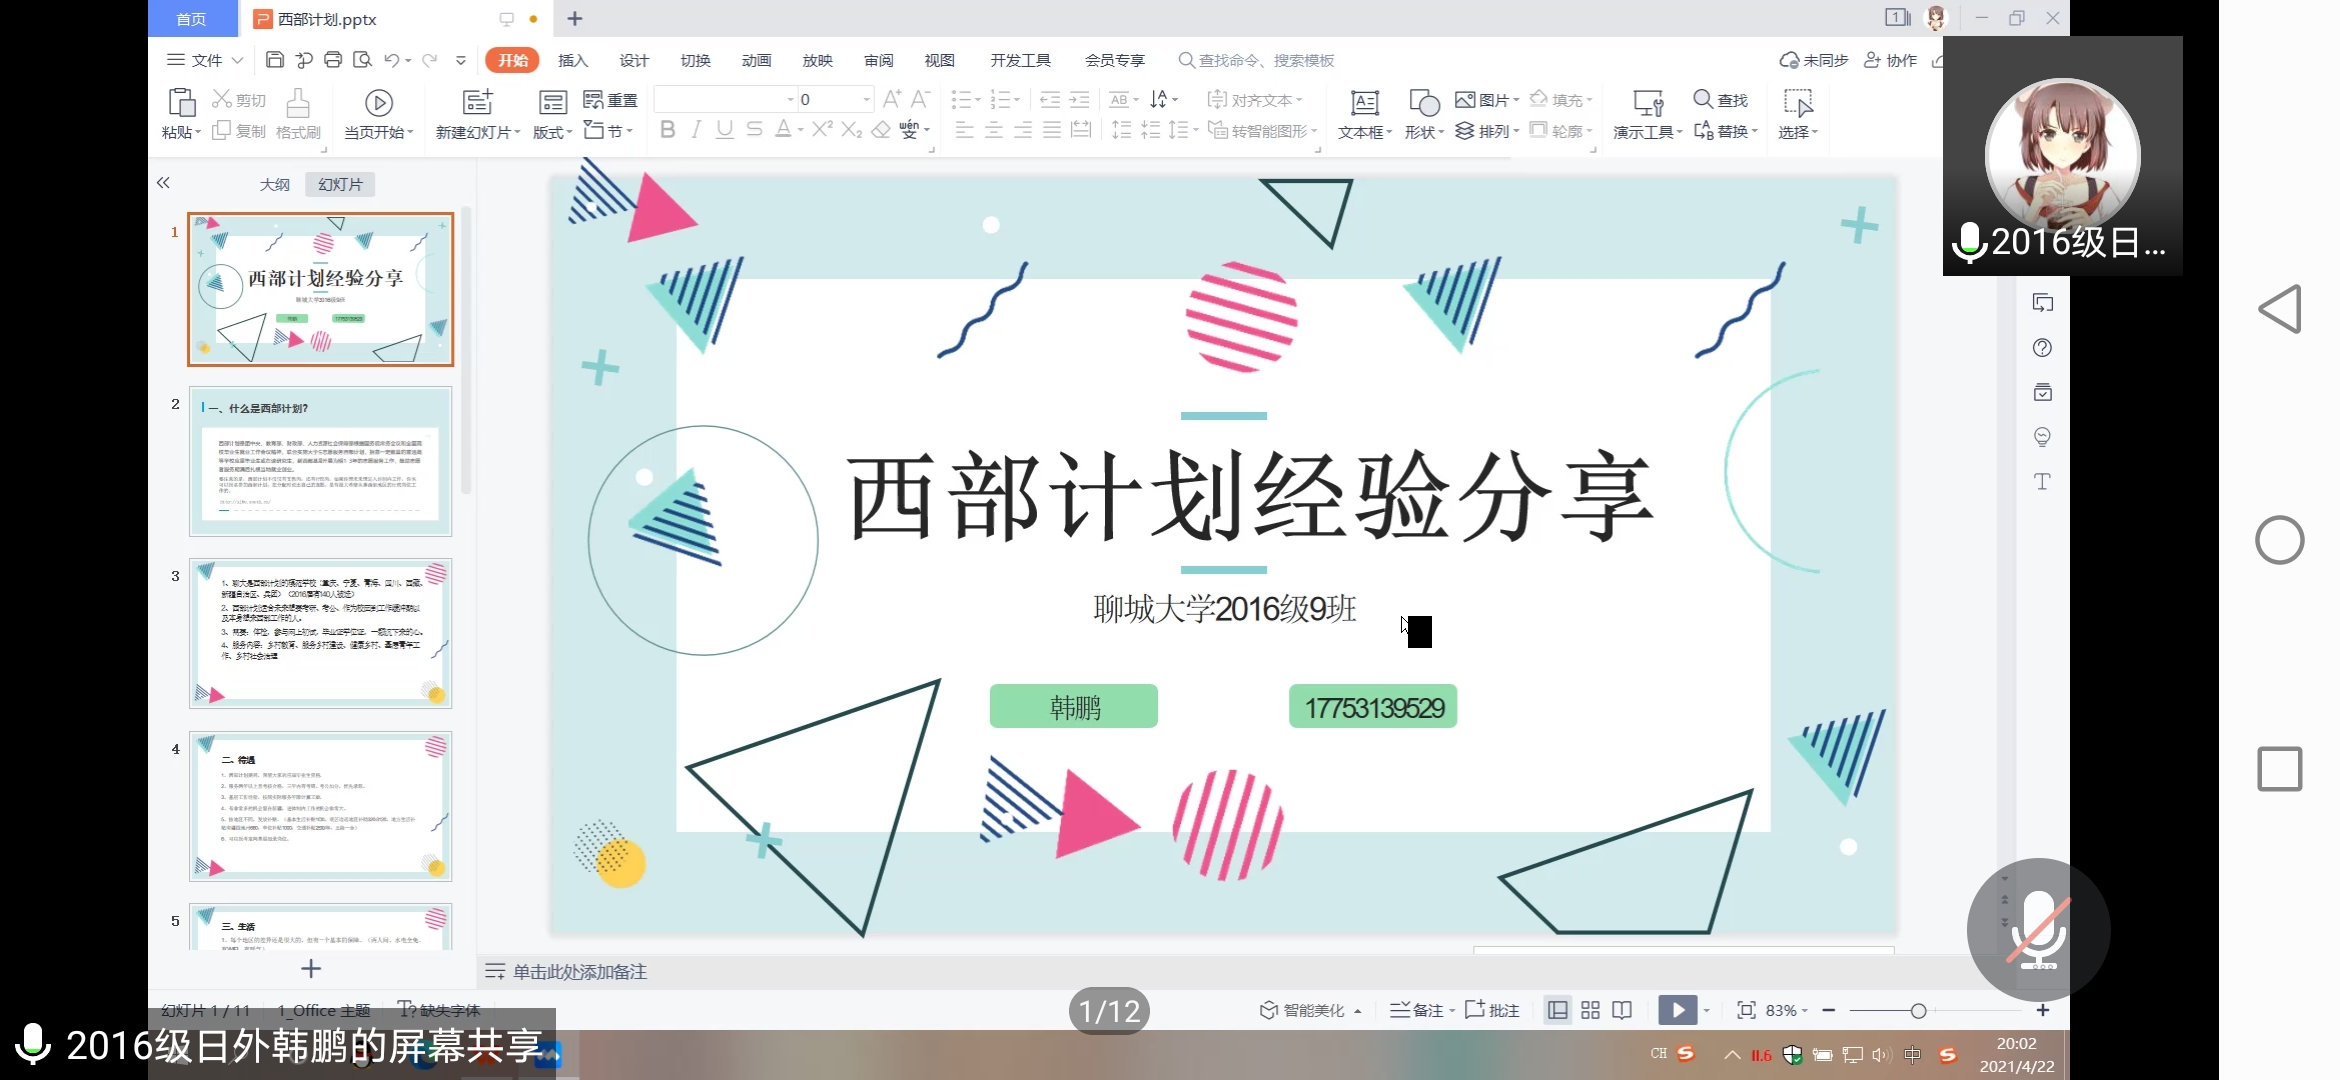Toggle italic text formatting
Viewport: 2340px width, 1080px height.
pos(696,130)
